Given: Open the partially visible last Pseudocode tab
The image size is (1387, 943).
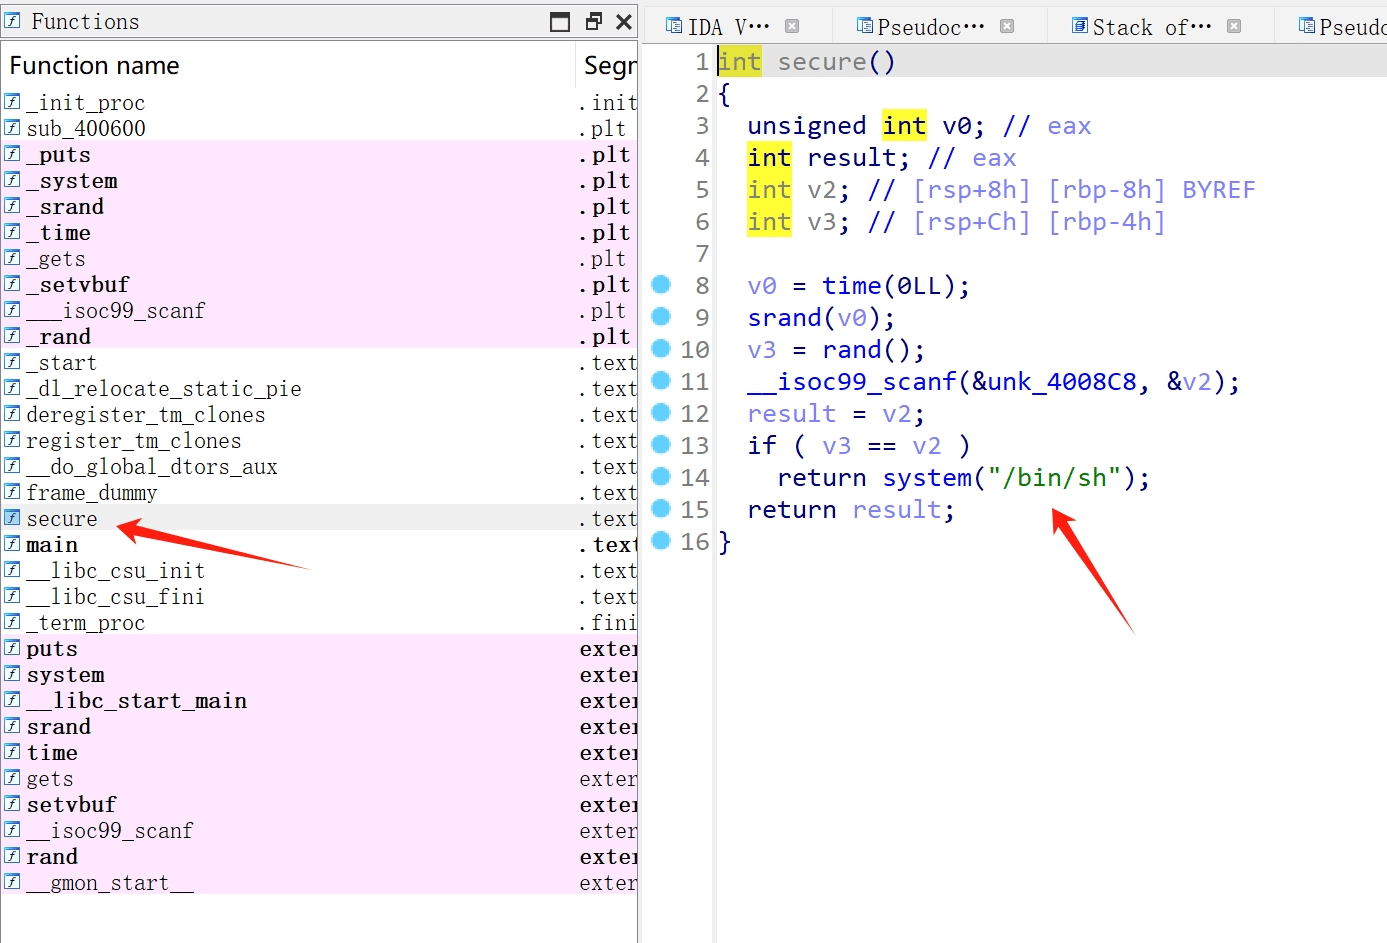Looking at the screenshot, I should (1342, 27).
